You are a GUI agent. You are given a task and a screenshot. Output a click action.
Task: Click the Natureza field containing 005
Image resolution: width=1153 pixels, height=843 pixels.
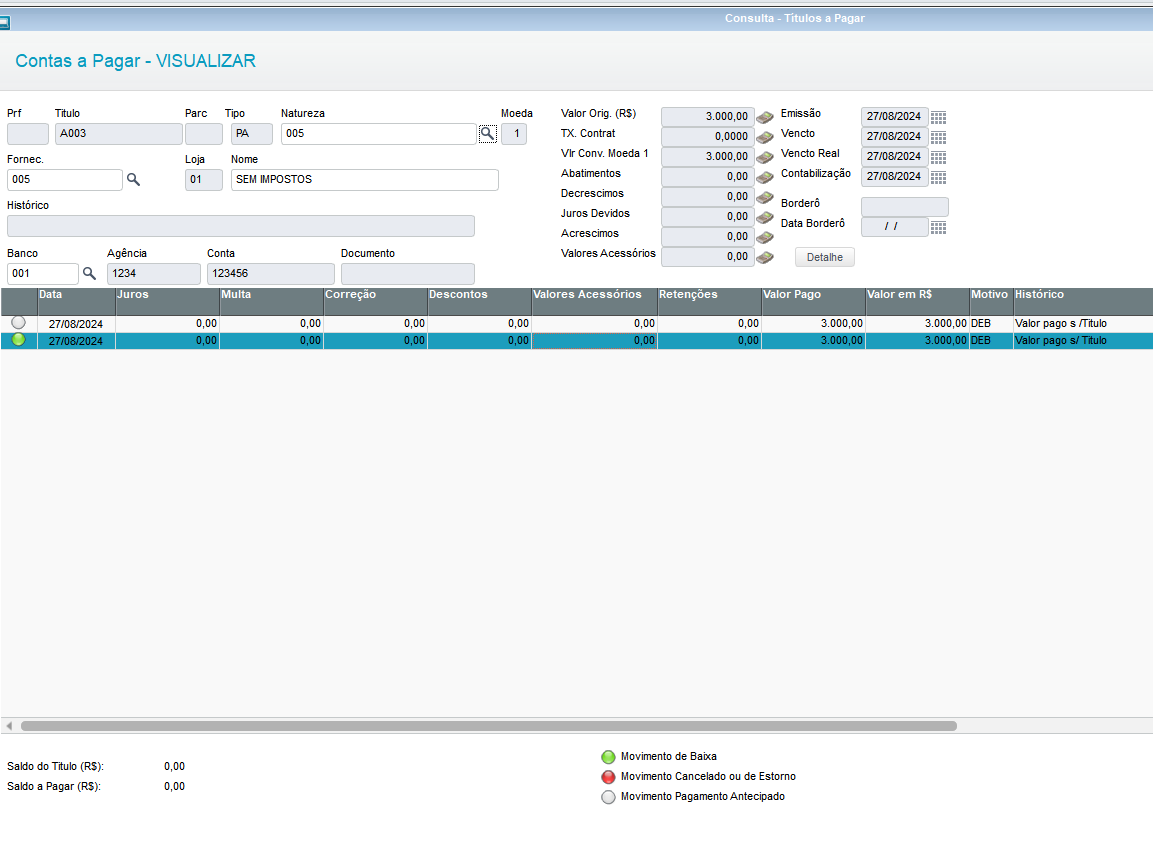(x=379, y=134)
